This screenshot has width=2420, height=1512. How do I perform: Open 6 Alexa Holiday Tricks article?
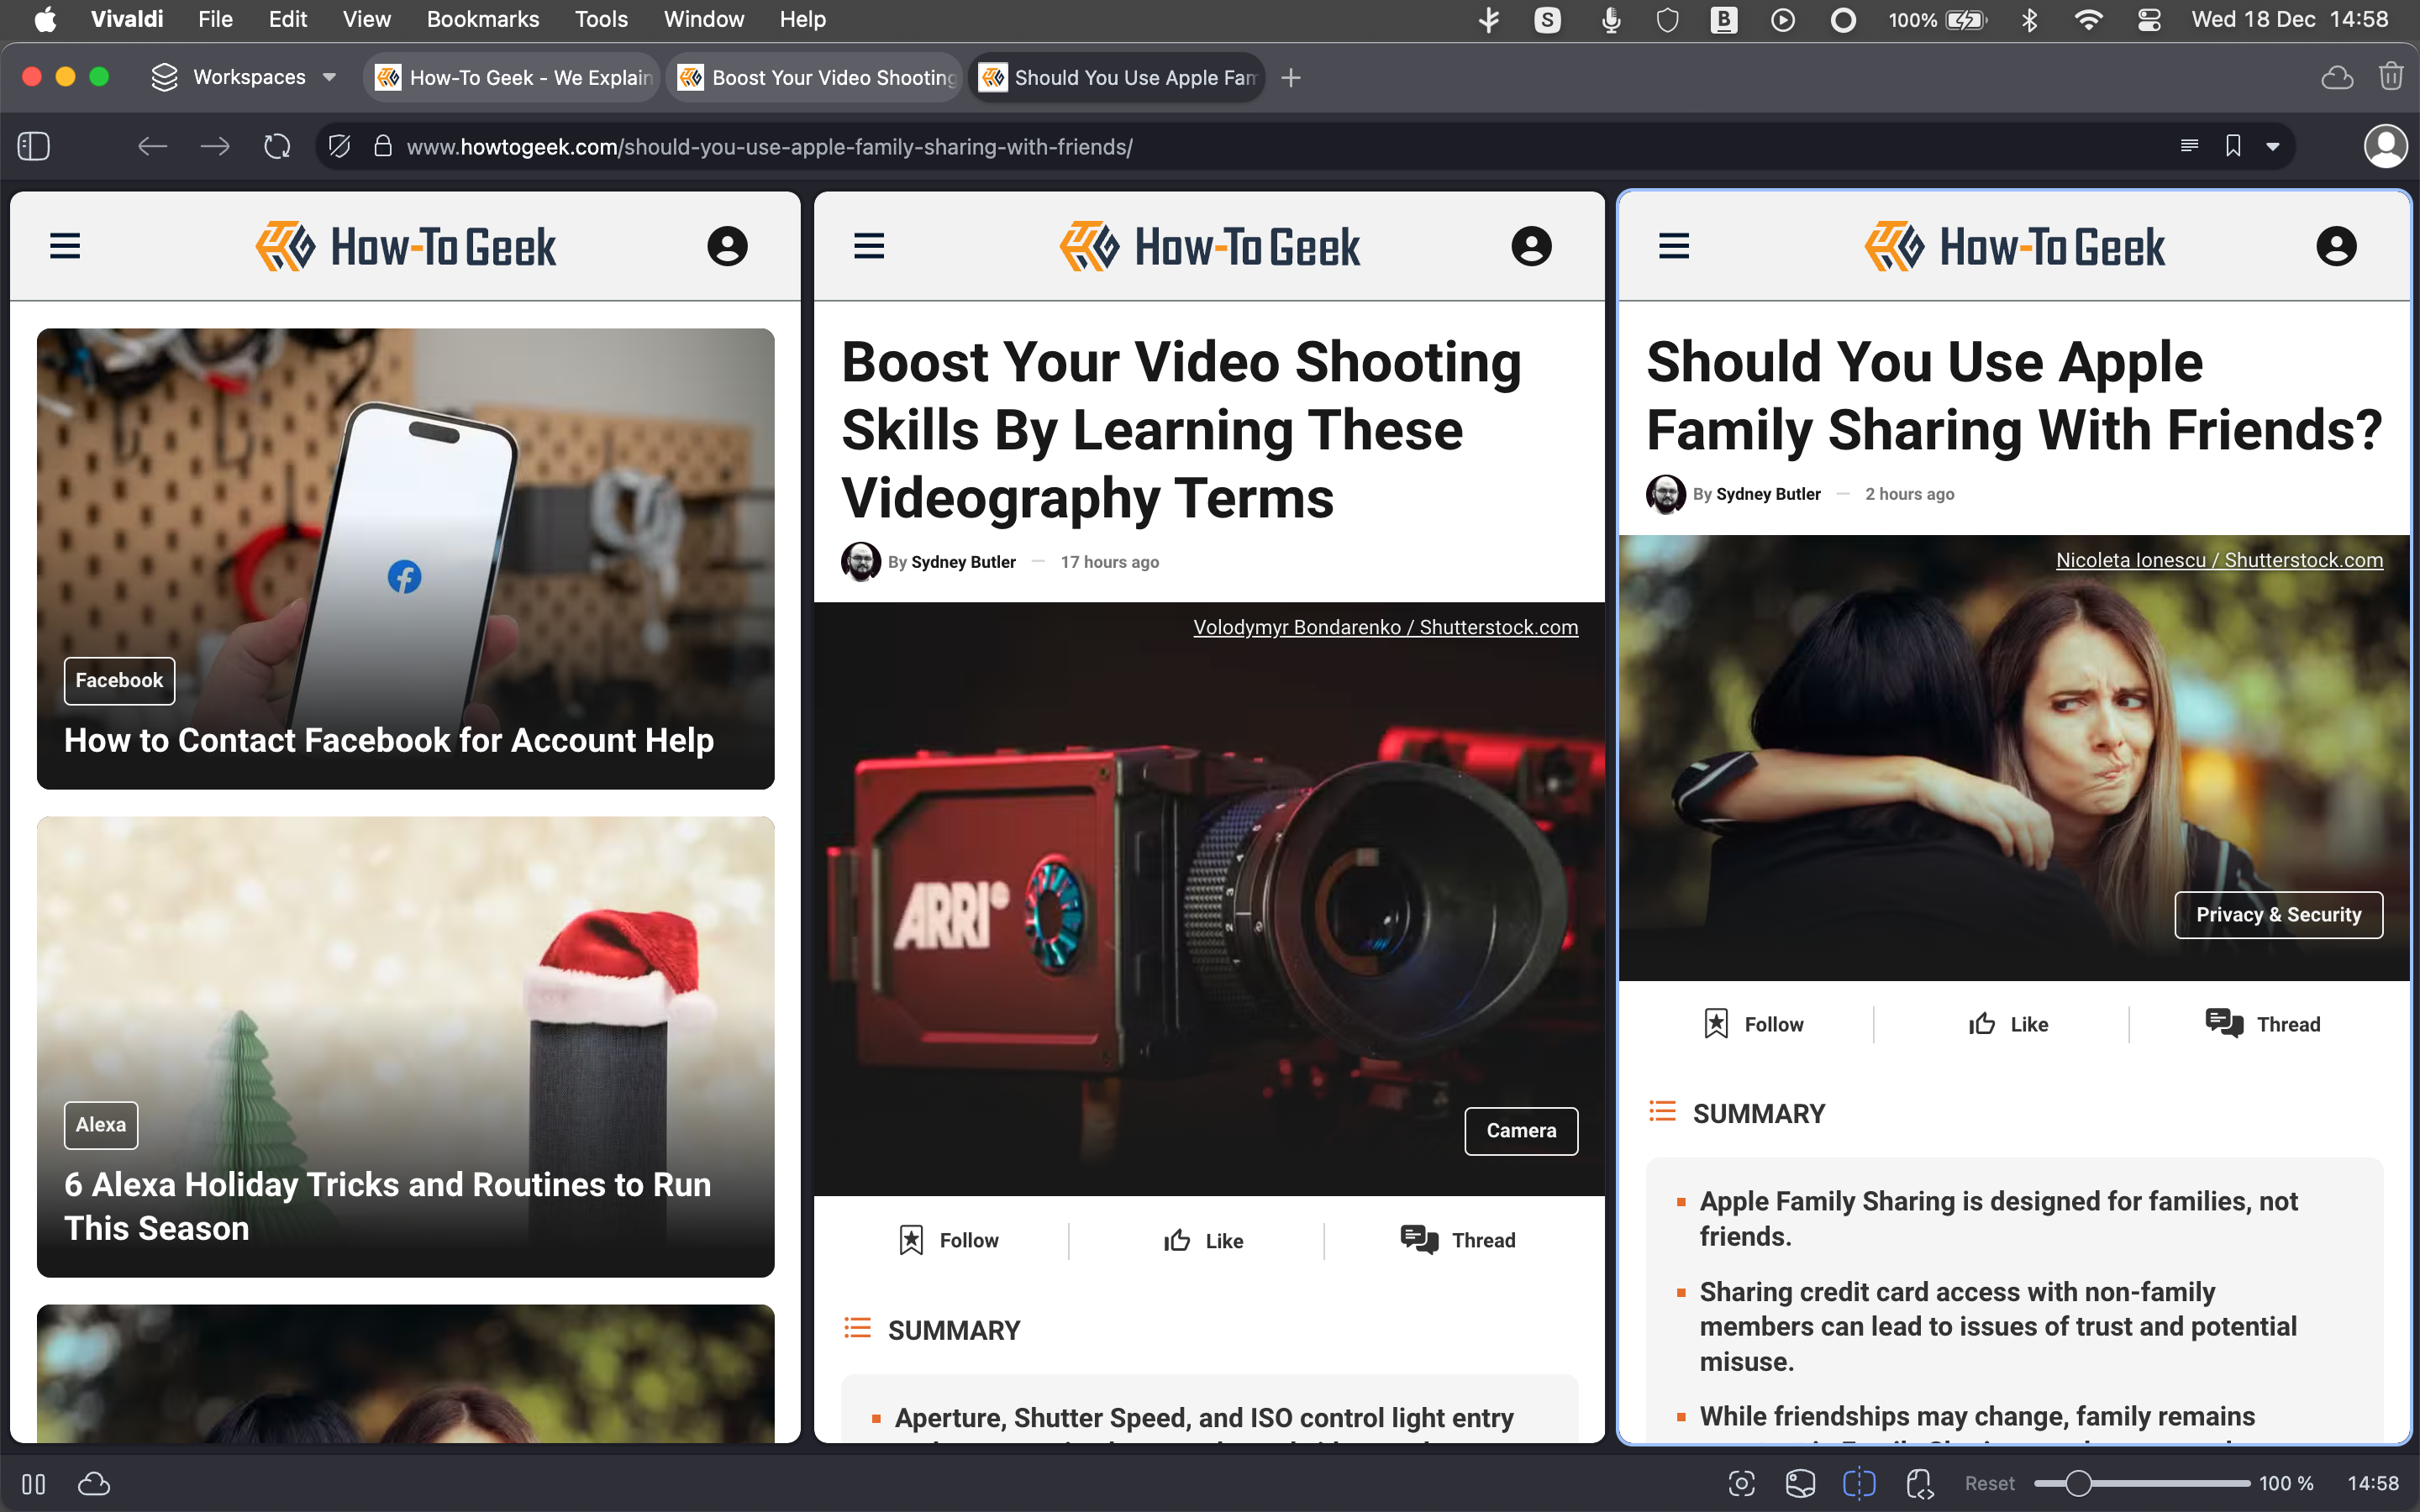388,1206
